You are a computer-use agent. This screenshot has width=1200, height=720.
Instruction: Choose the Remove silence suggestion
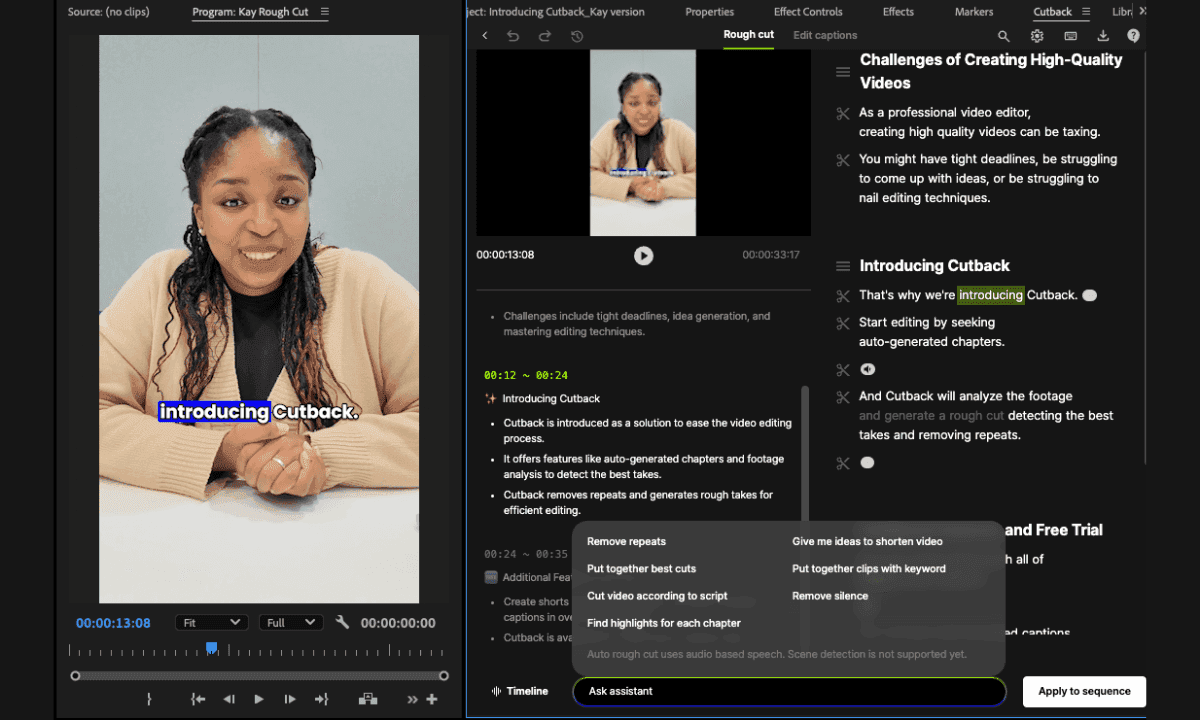(x=830, y=596)
